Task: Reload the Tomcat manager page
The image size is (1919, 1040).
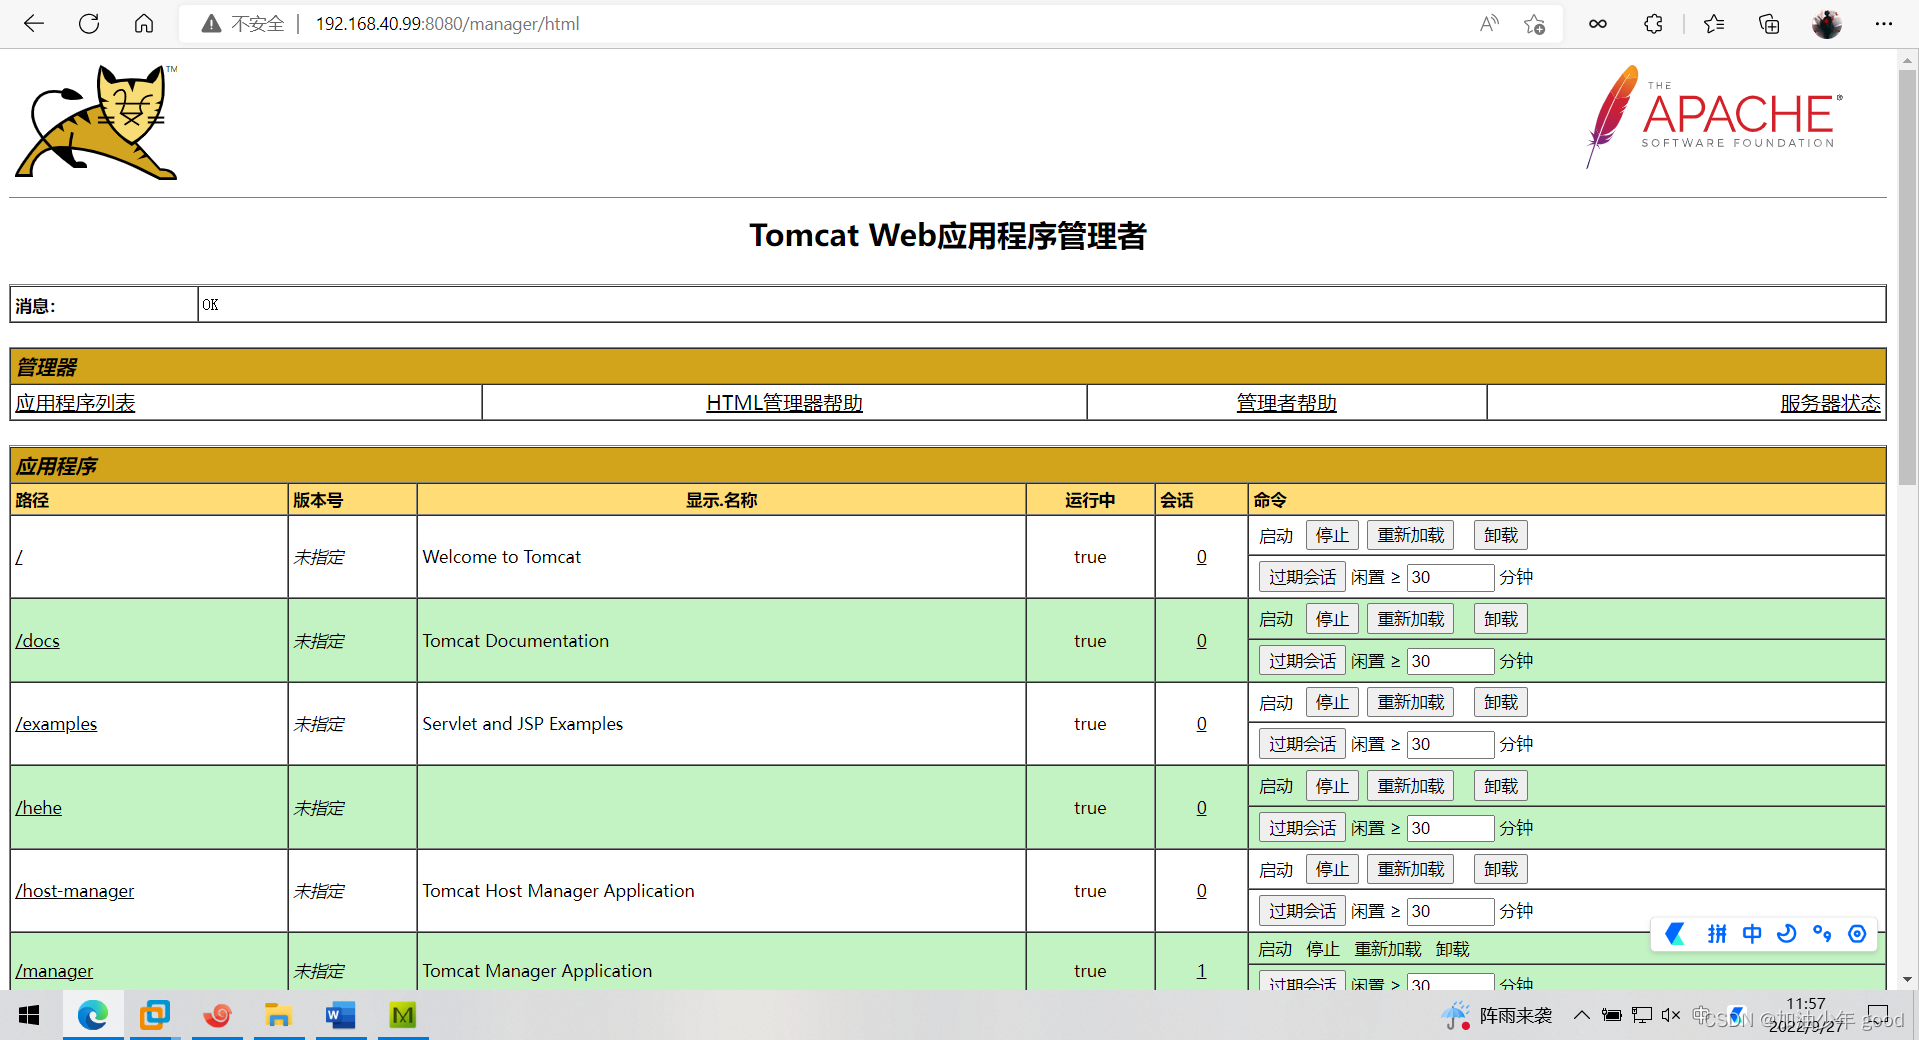Action: pyautogui.click(x=89, y=24)
